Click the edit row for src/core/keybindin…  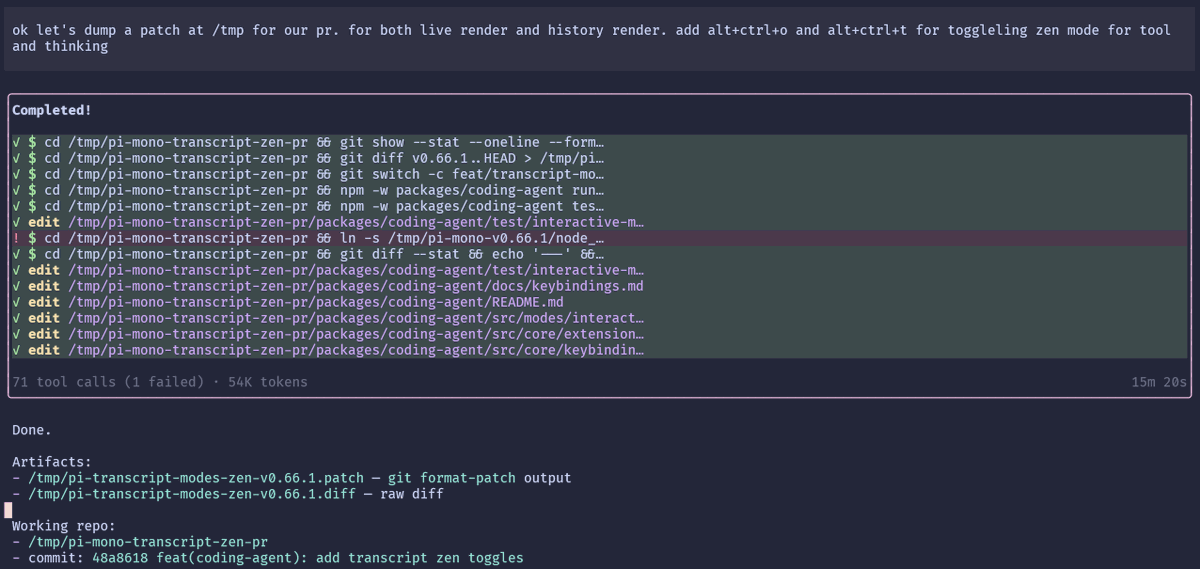(599, 350)
